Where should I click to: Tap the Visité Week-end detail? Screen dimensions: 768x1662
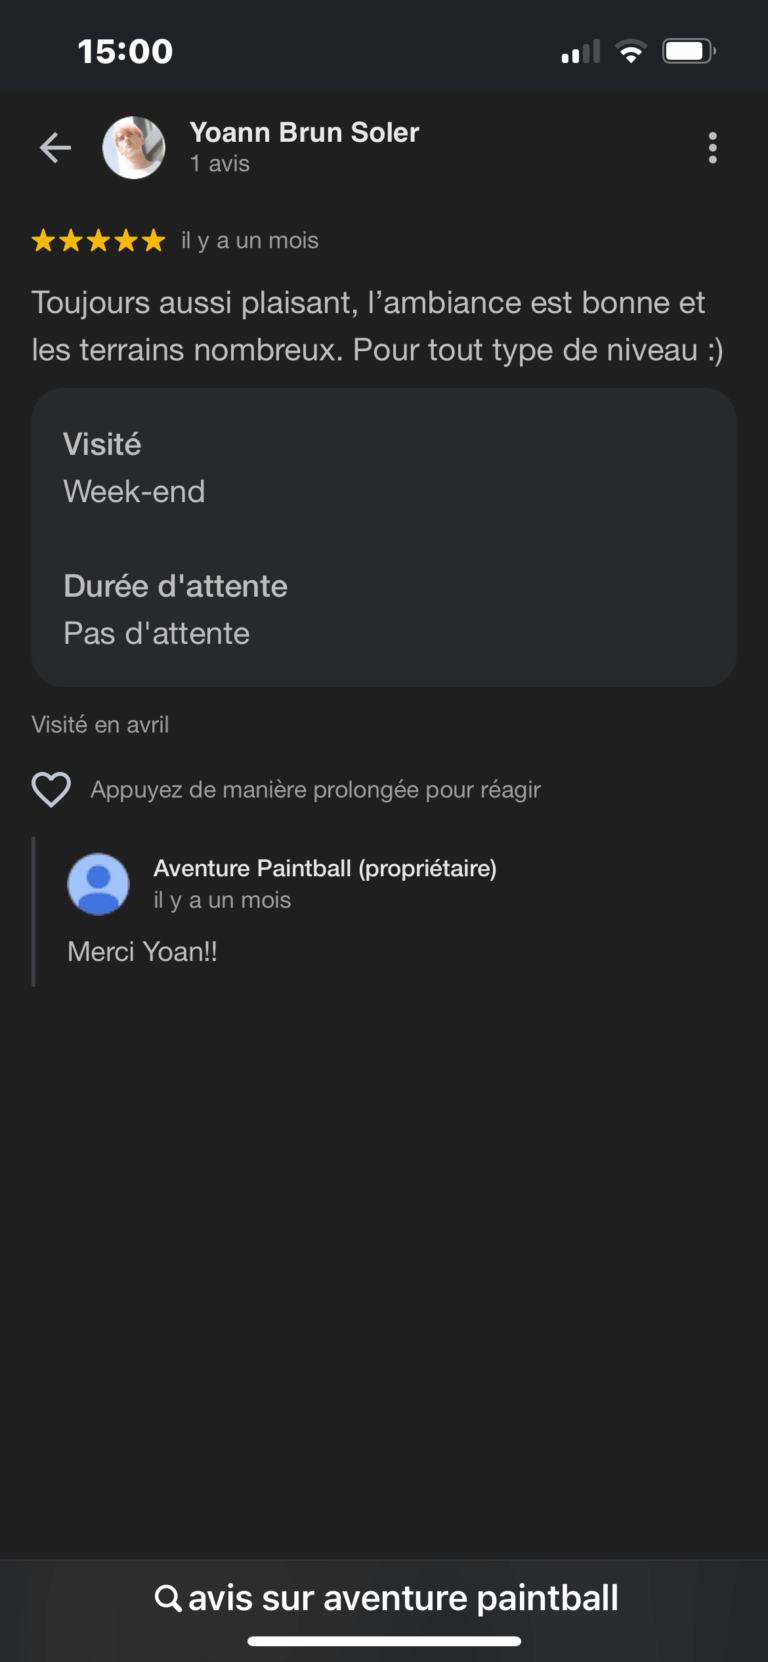click(134, 468)
